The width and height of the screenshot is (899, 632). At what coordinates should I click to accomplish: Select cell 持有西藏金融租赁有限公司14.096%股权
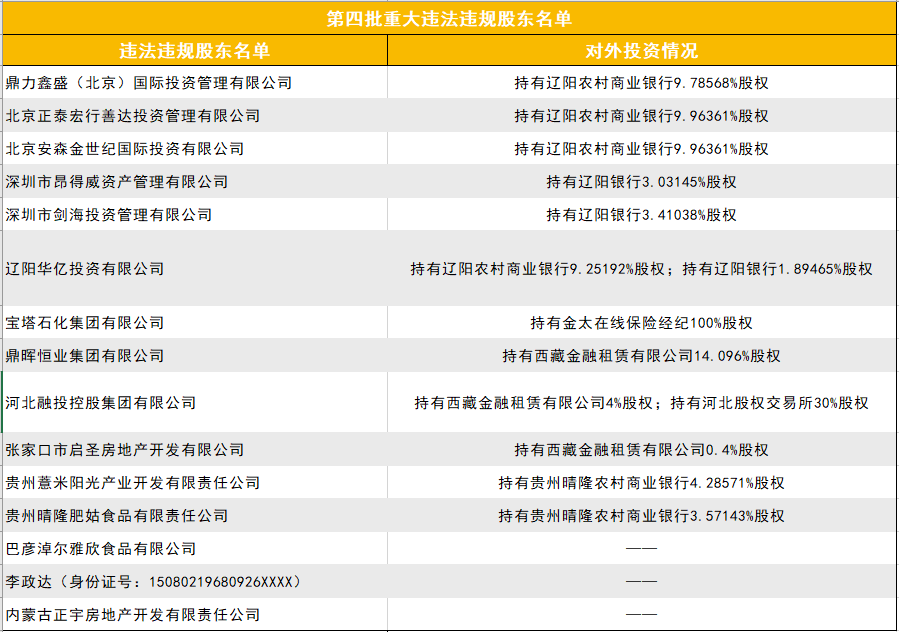pyautogui.click(x=642, y=356)
